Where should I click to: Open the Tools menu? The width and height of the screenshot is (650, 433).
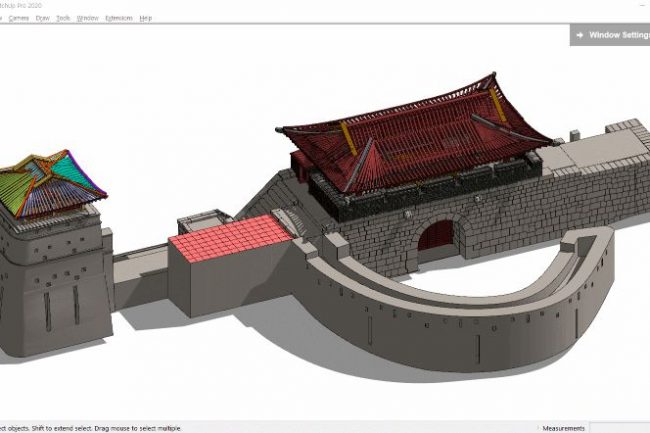click(64, 18)
